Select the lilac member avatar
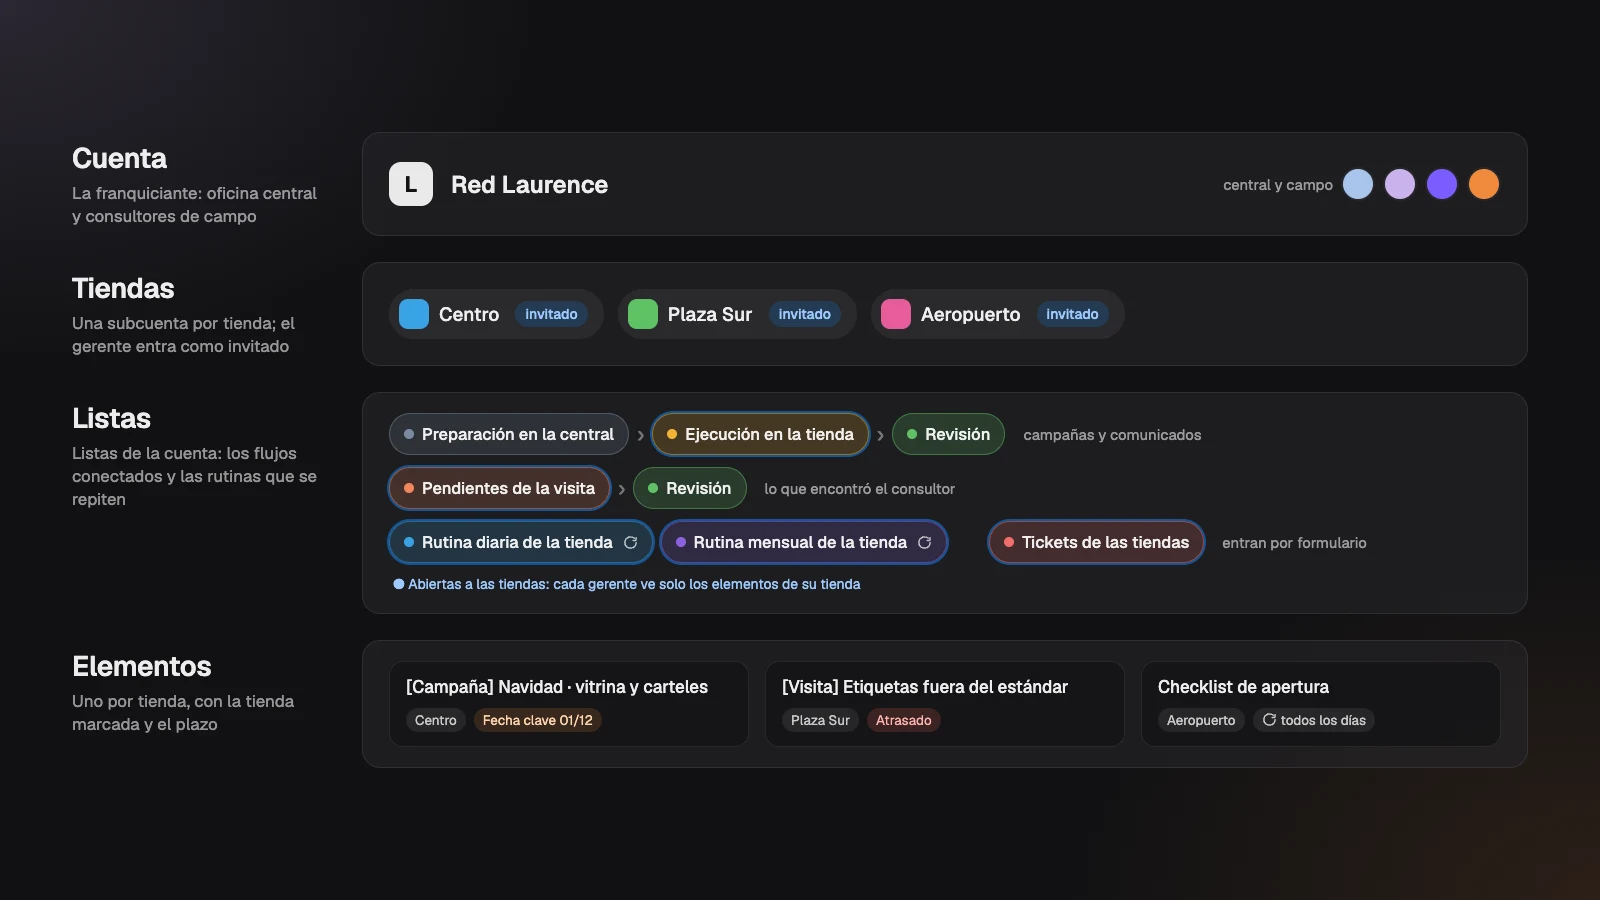This screenshot has height=900, width=1600. click(1400, 184)
